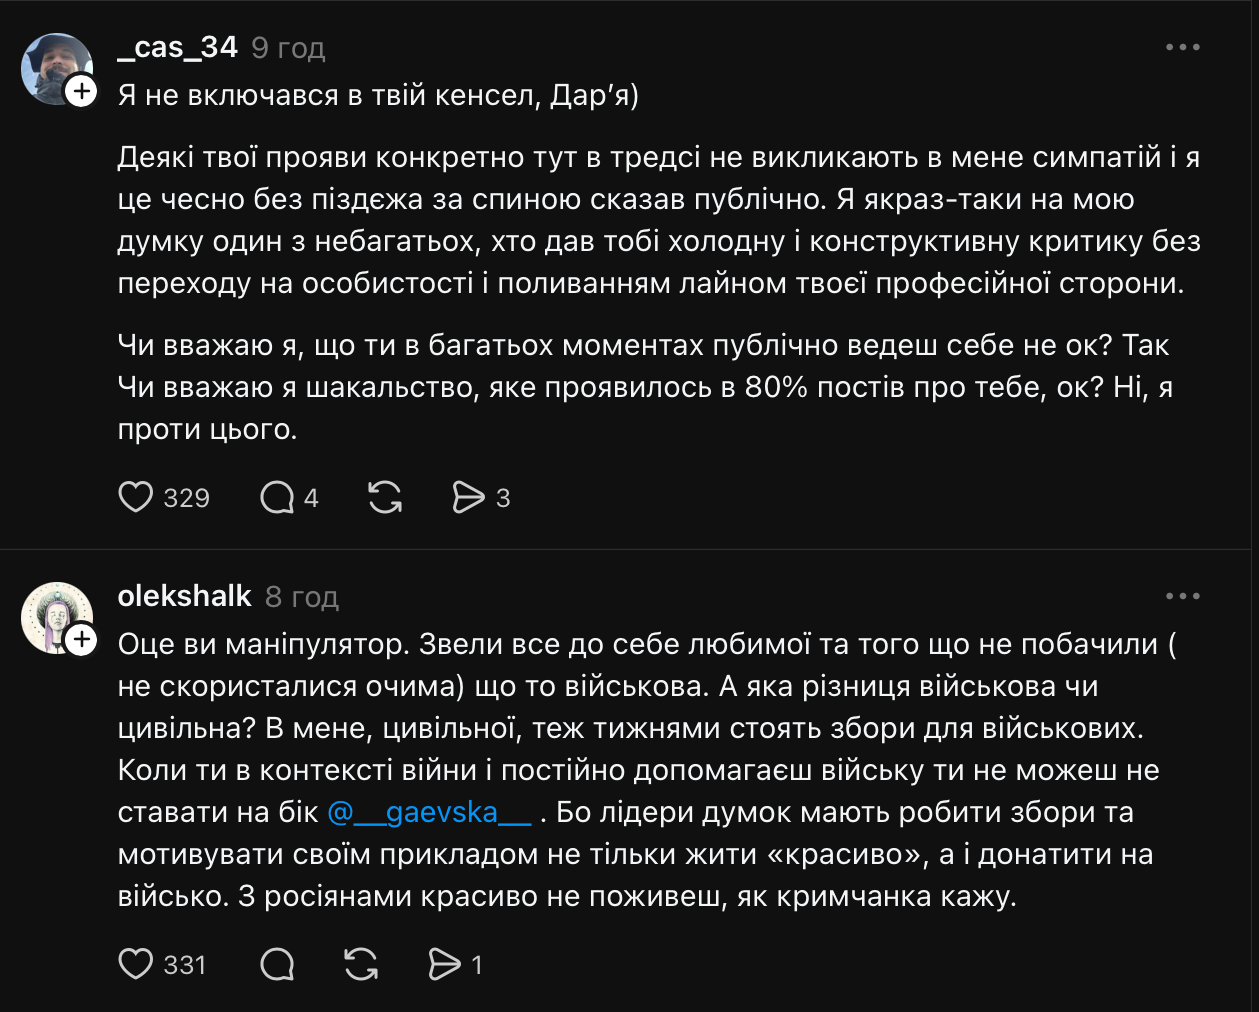Open the @__gaevska__ mention link
Image resolution: width=1259 pixels, height=1012 pixels.
point(429,812)
